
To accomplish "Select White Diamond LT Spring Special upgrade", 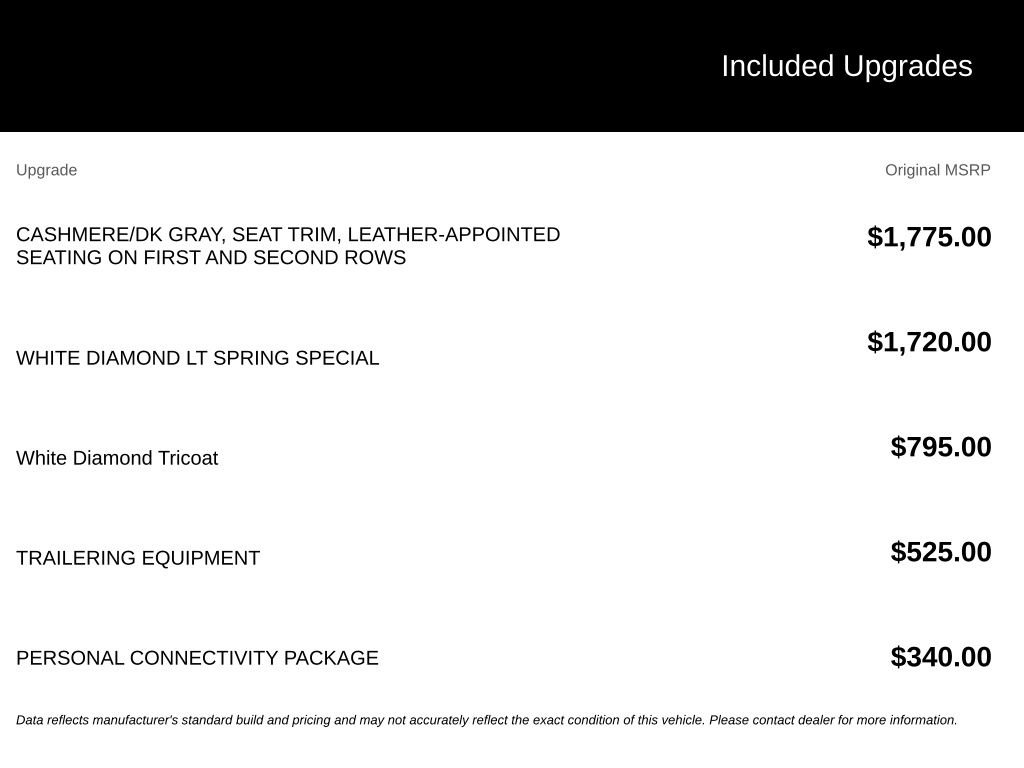I will coord(197,358).
